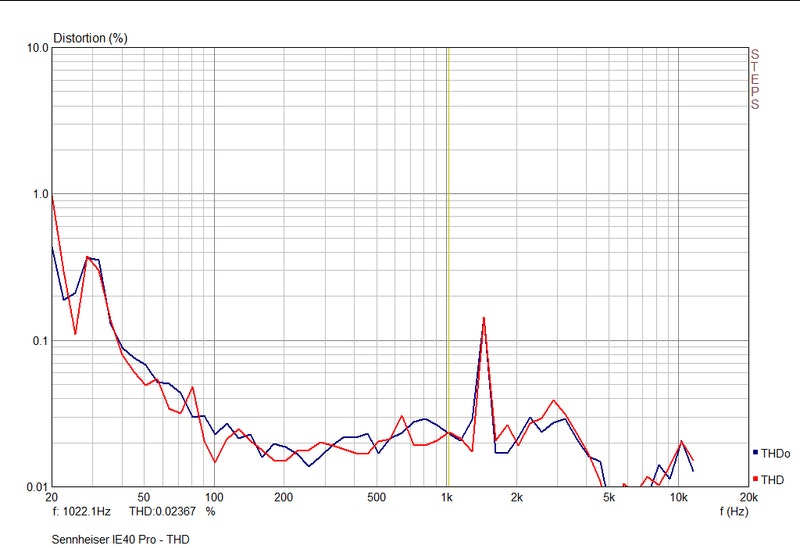The width and height of the screenshot is (800, 548).
Task: Click the Distortion (%) axis title
Action: [91, 39]
